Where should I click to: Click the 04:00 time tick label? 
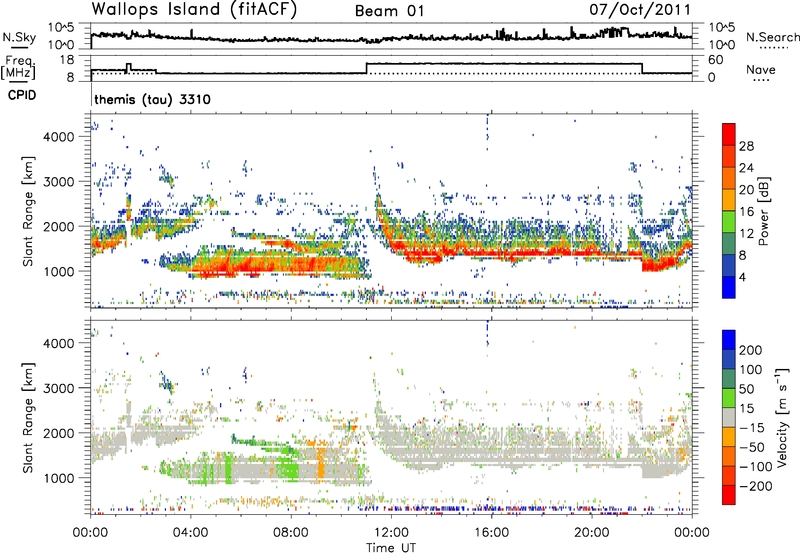point(191,533)
